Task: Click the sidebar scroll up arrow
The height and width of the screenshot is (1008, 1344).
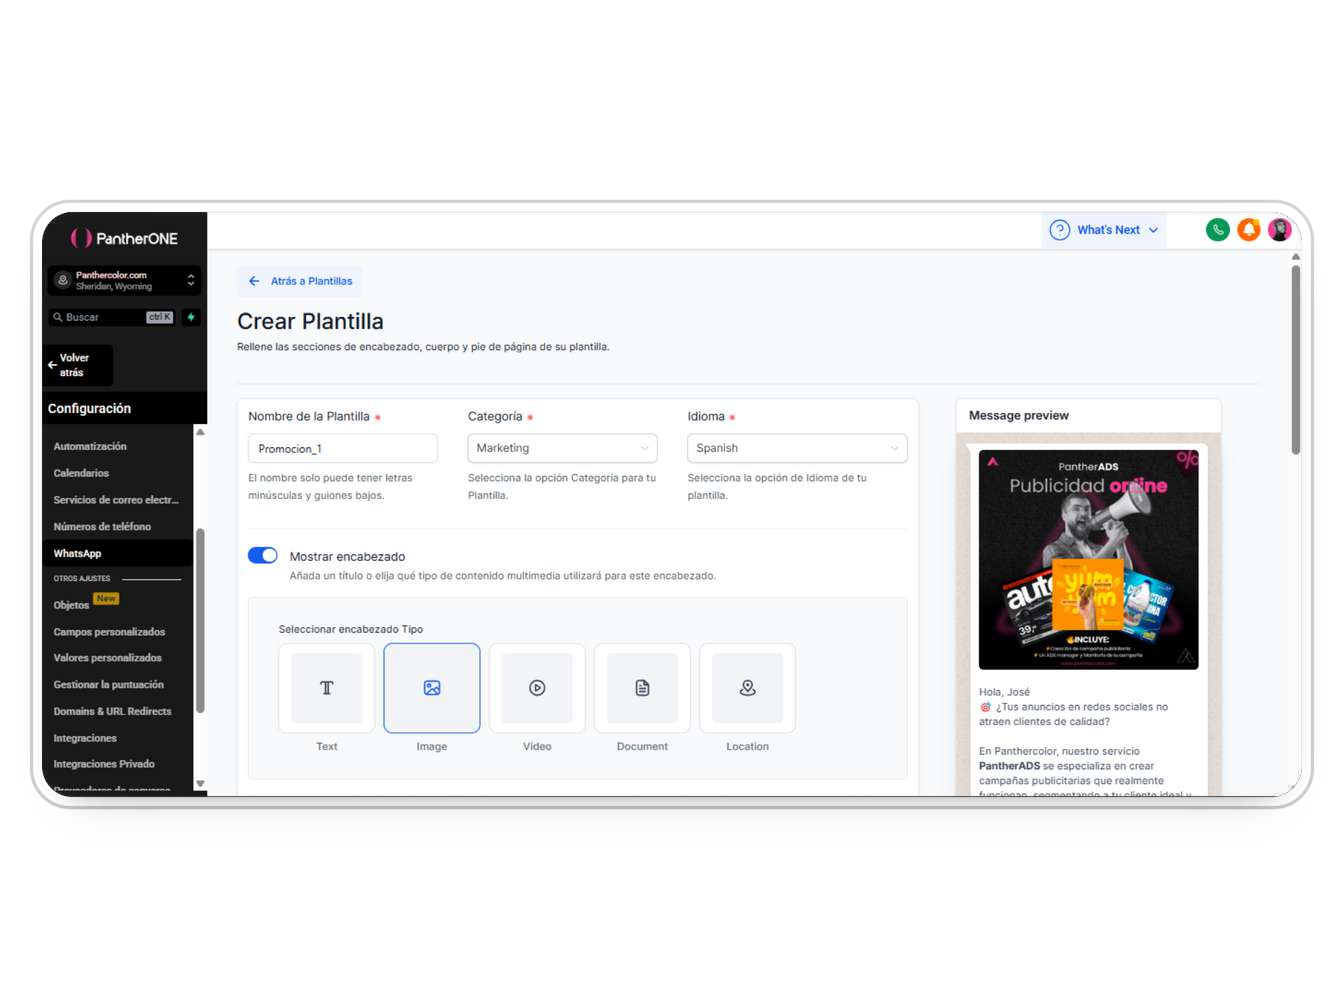Action: (200, 432)
